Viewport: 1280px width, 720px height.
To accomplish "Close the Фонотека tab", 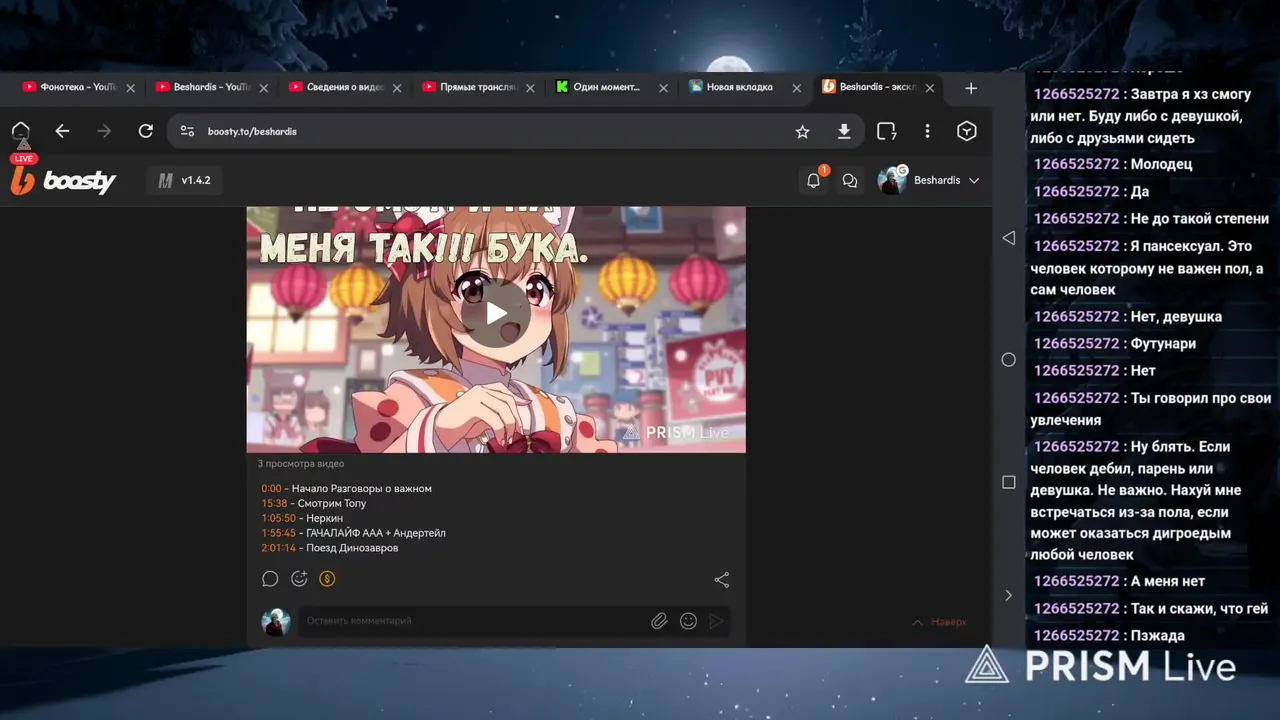I will [130, 88].
